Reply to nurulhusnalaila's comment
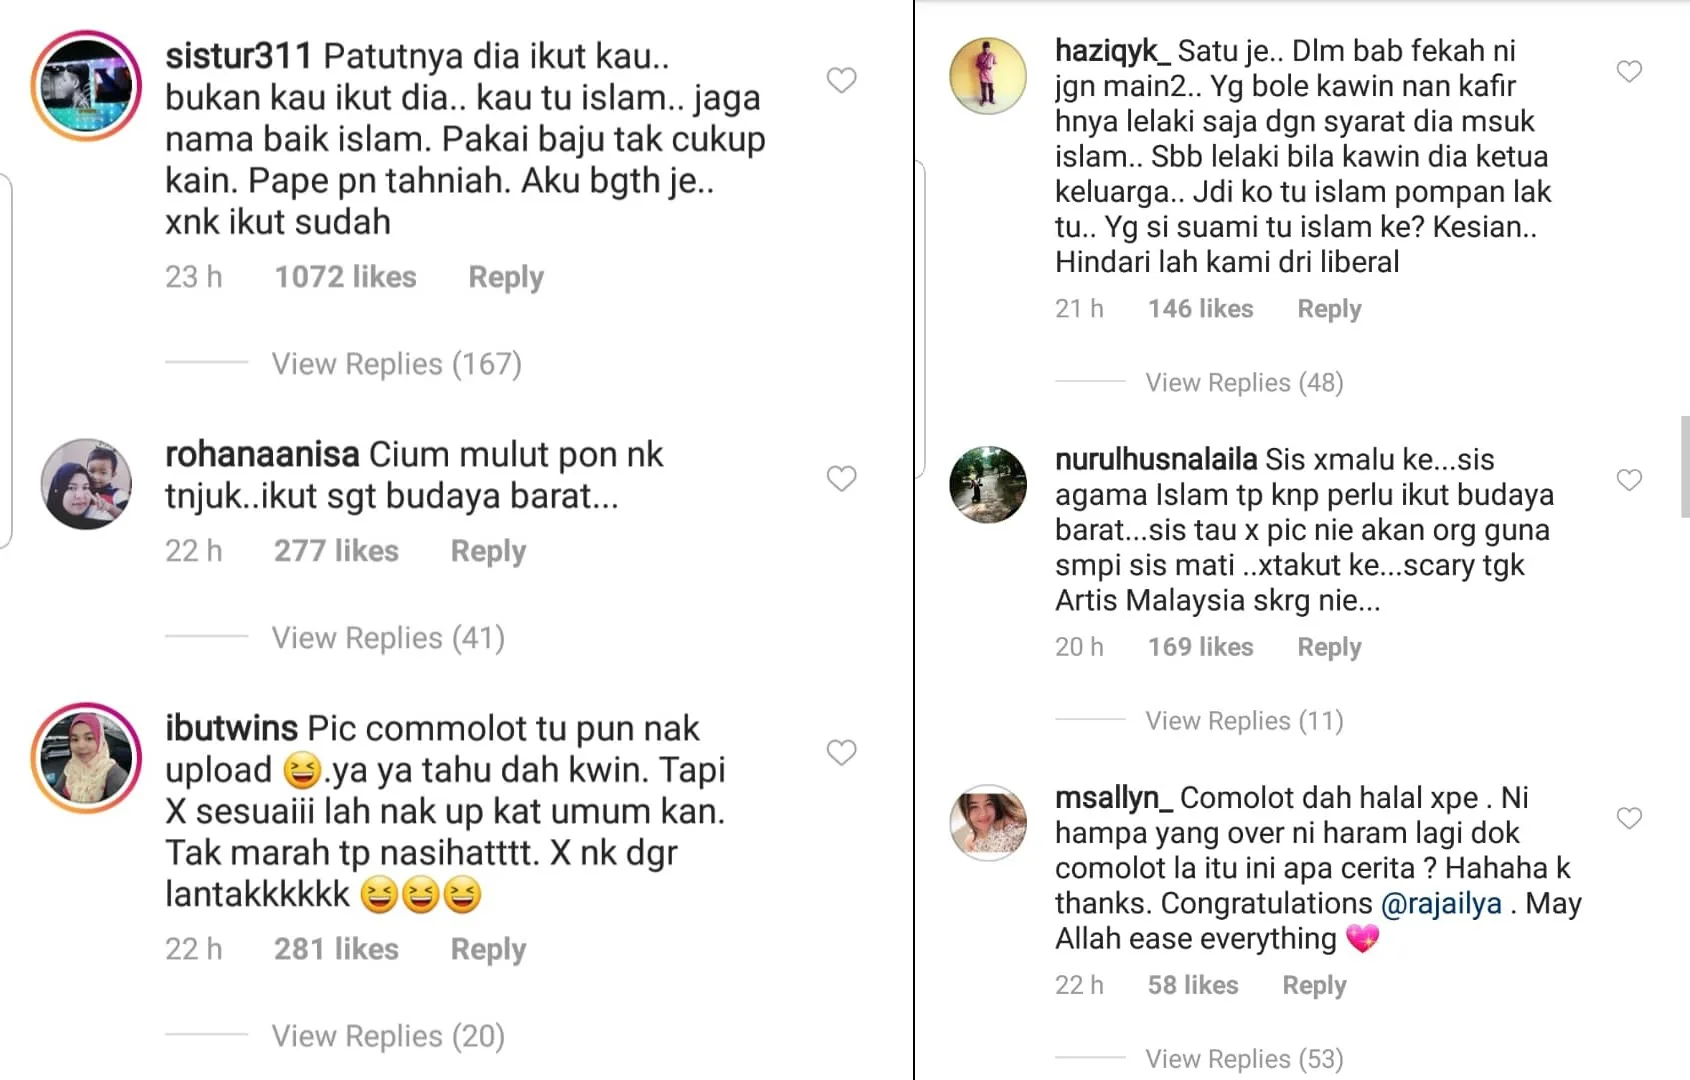Image resolution: width=1690 pixels, height=1080 pixels. point(1329,647)
